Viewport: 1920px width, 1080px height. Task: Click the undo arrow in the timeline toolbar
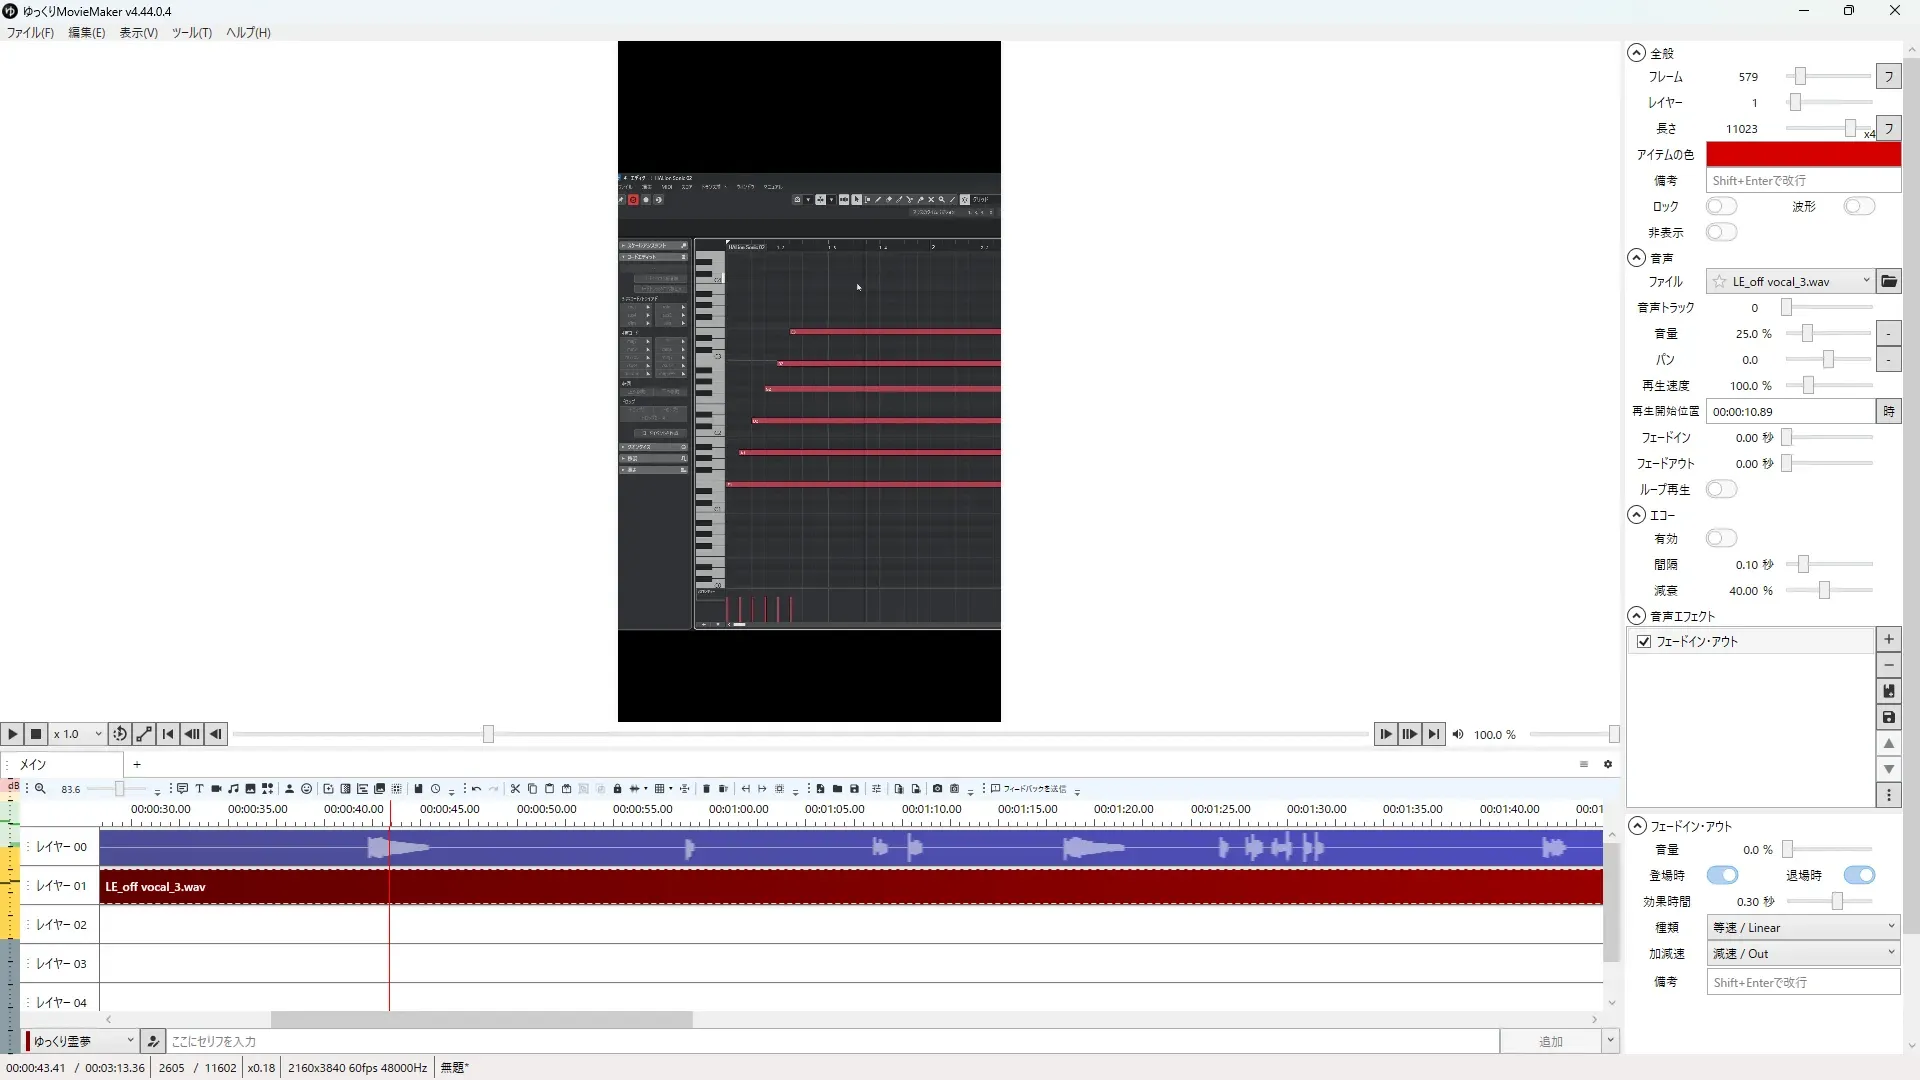(x=477, y=789)
